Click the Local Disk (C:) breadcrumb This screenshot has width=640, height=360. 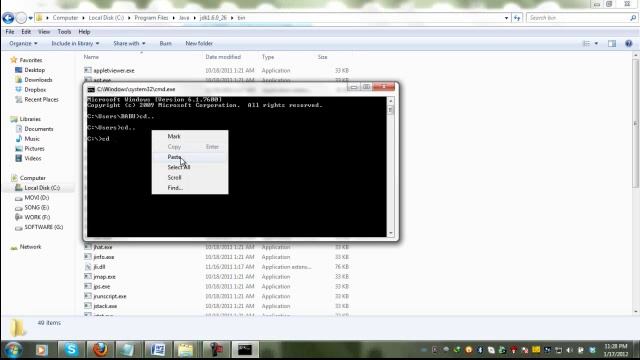pyautogui.click(x=106, y=18)
